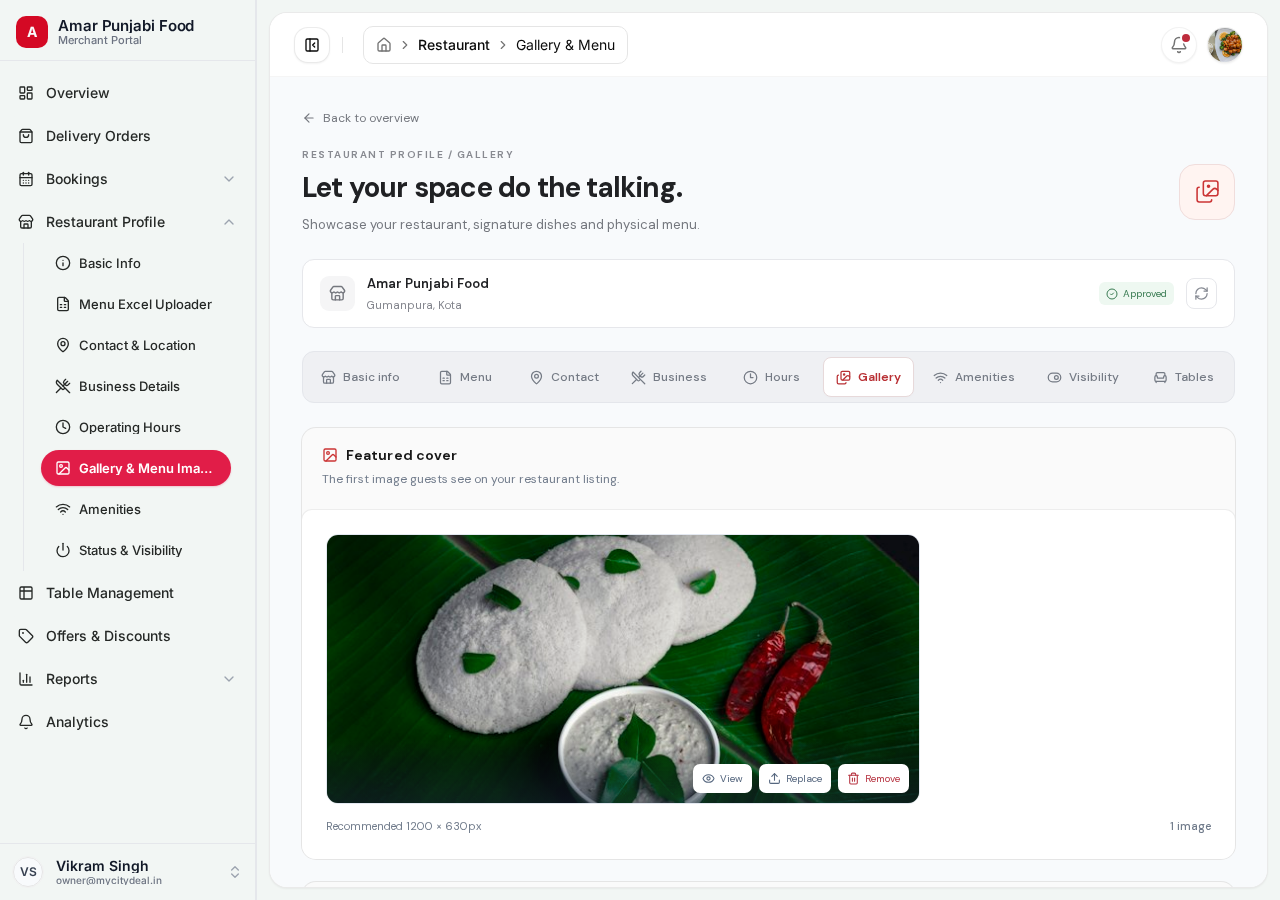
Task: Open Offers & Discounts in the sidebar
Action: click(128, 636)
